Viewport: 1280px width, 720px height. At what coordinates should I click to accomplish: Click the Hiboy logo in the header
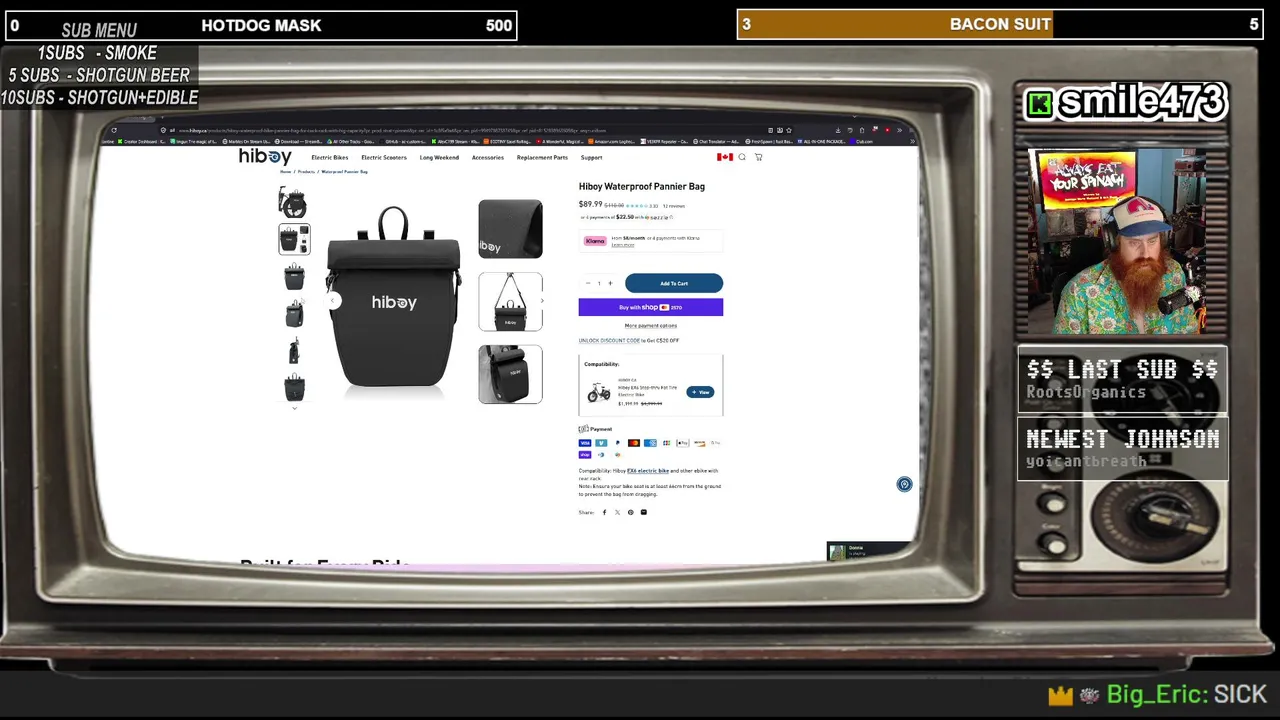265,157
